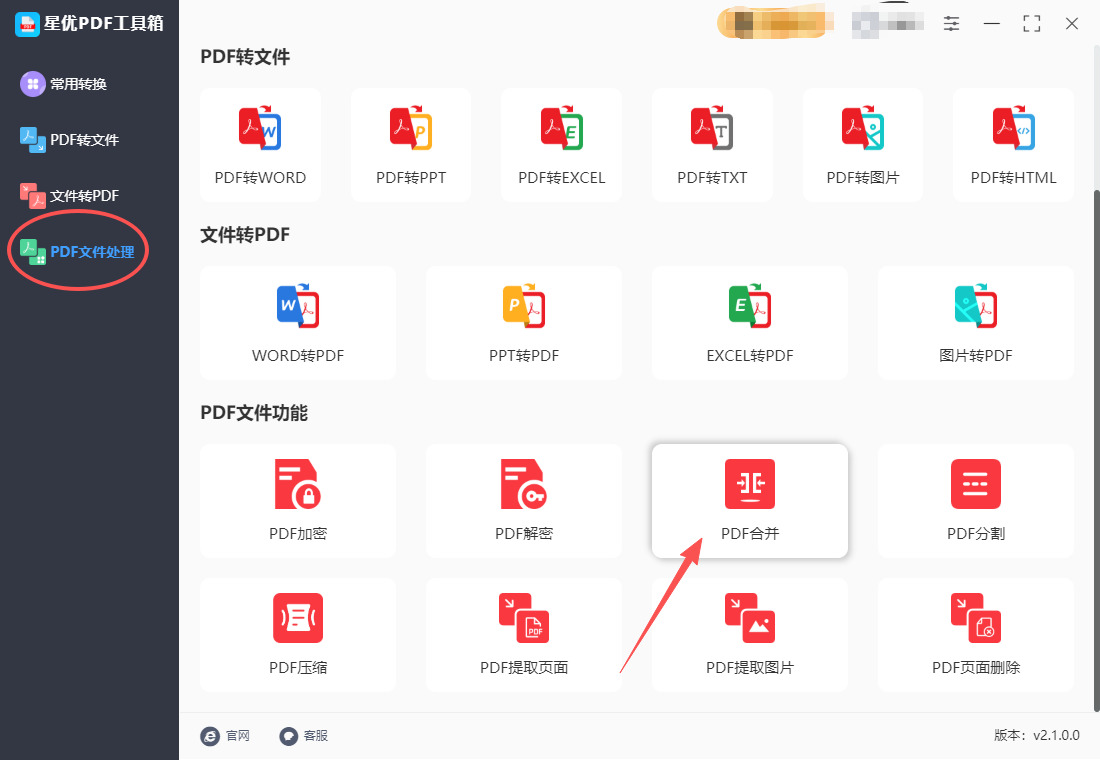
Task: Open the 官网 website link
Action: click(225, 735)
